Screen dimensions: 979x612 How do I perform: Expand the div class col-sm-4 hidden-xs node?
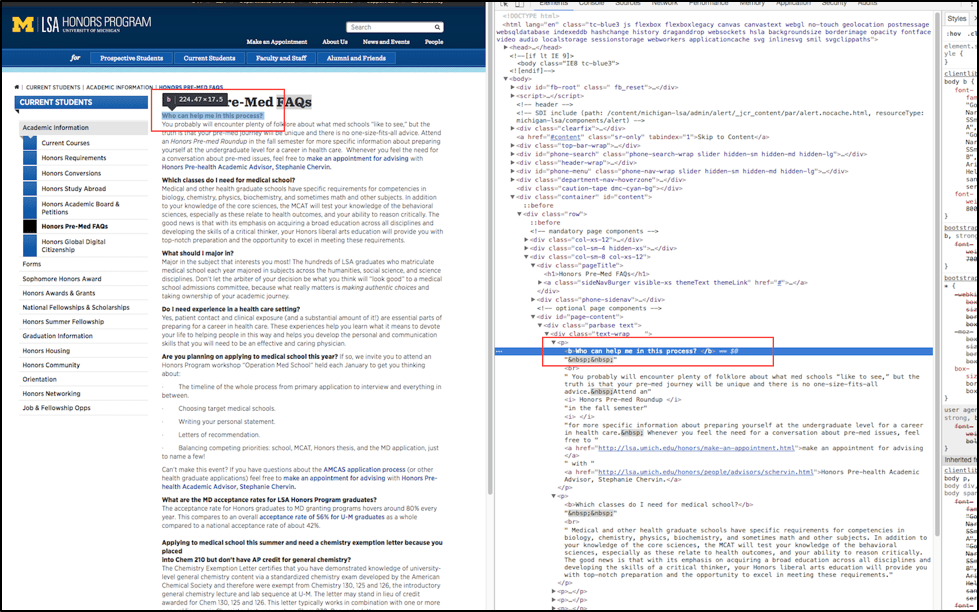tap(526, 249)
